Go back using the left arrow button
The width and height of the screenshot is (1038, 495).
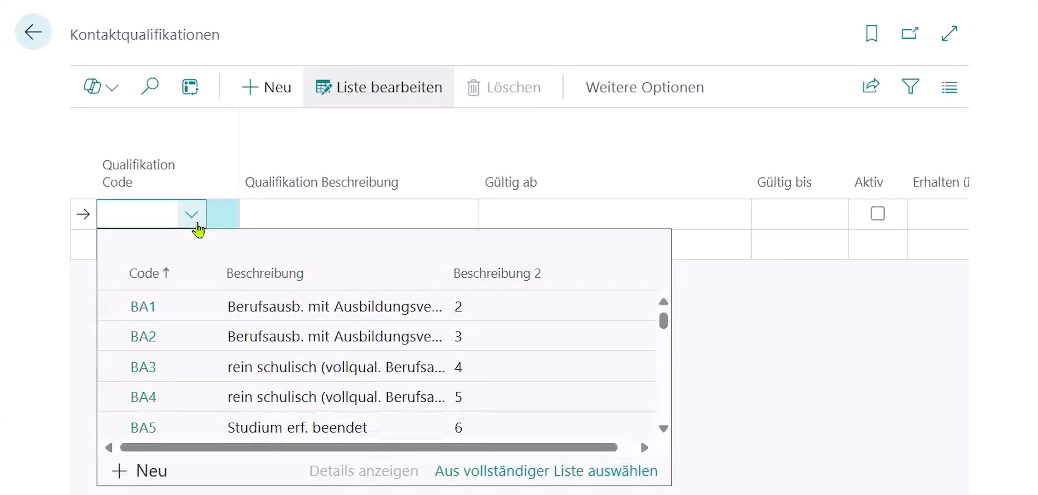[33, 32]
